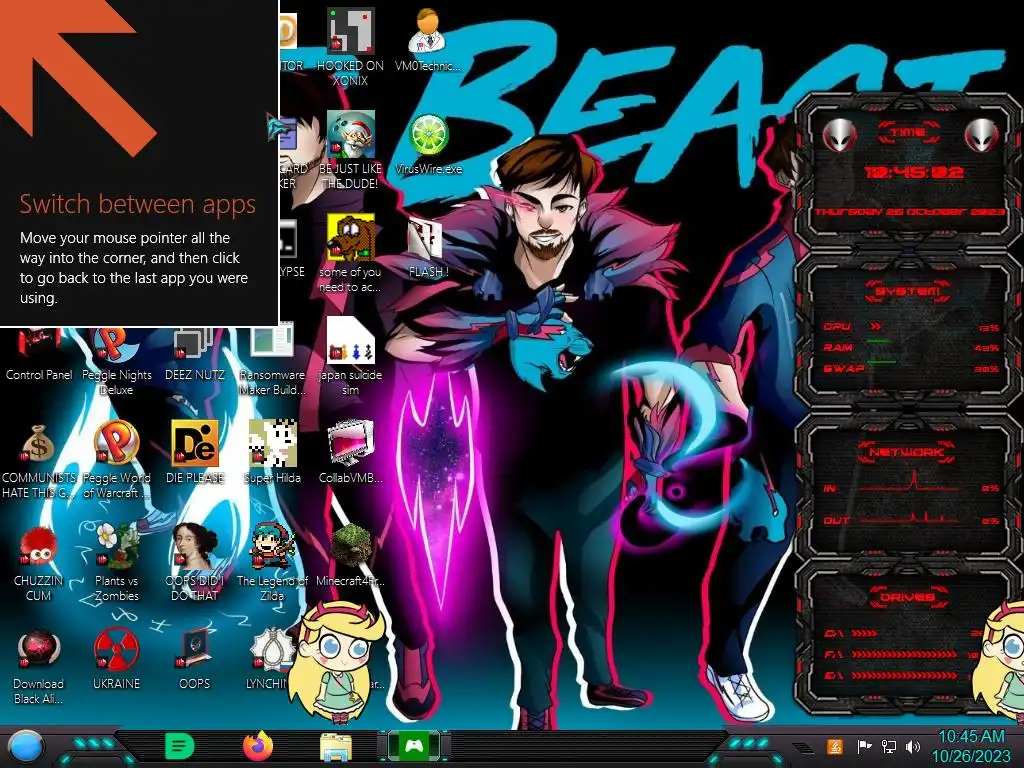
Task: Open Action Center flag tray icon
Action: 865,746
